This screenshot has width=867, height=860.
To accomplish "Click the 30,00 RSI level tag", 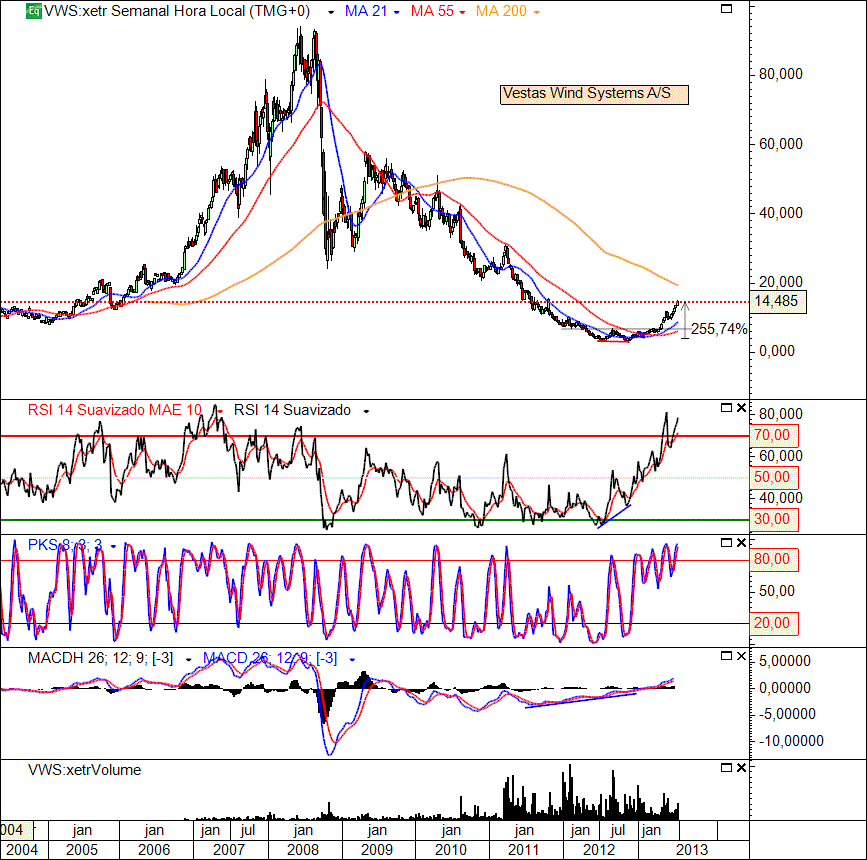I will coord(774,519).
